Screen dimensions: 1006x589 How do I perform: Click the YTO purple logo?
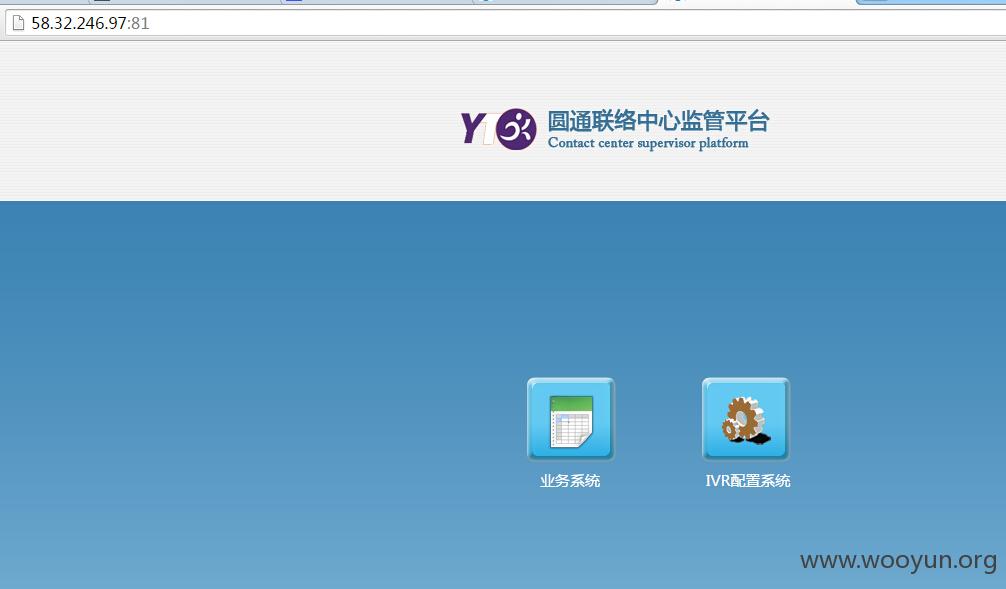coord(499,129)
